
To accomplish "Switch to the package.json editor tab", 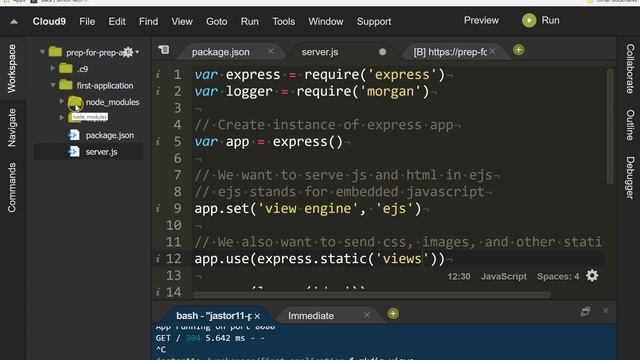I will click(220, 52).
